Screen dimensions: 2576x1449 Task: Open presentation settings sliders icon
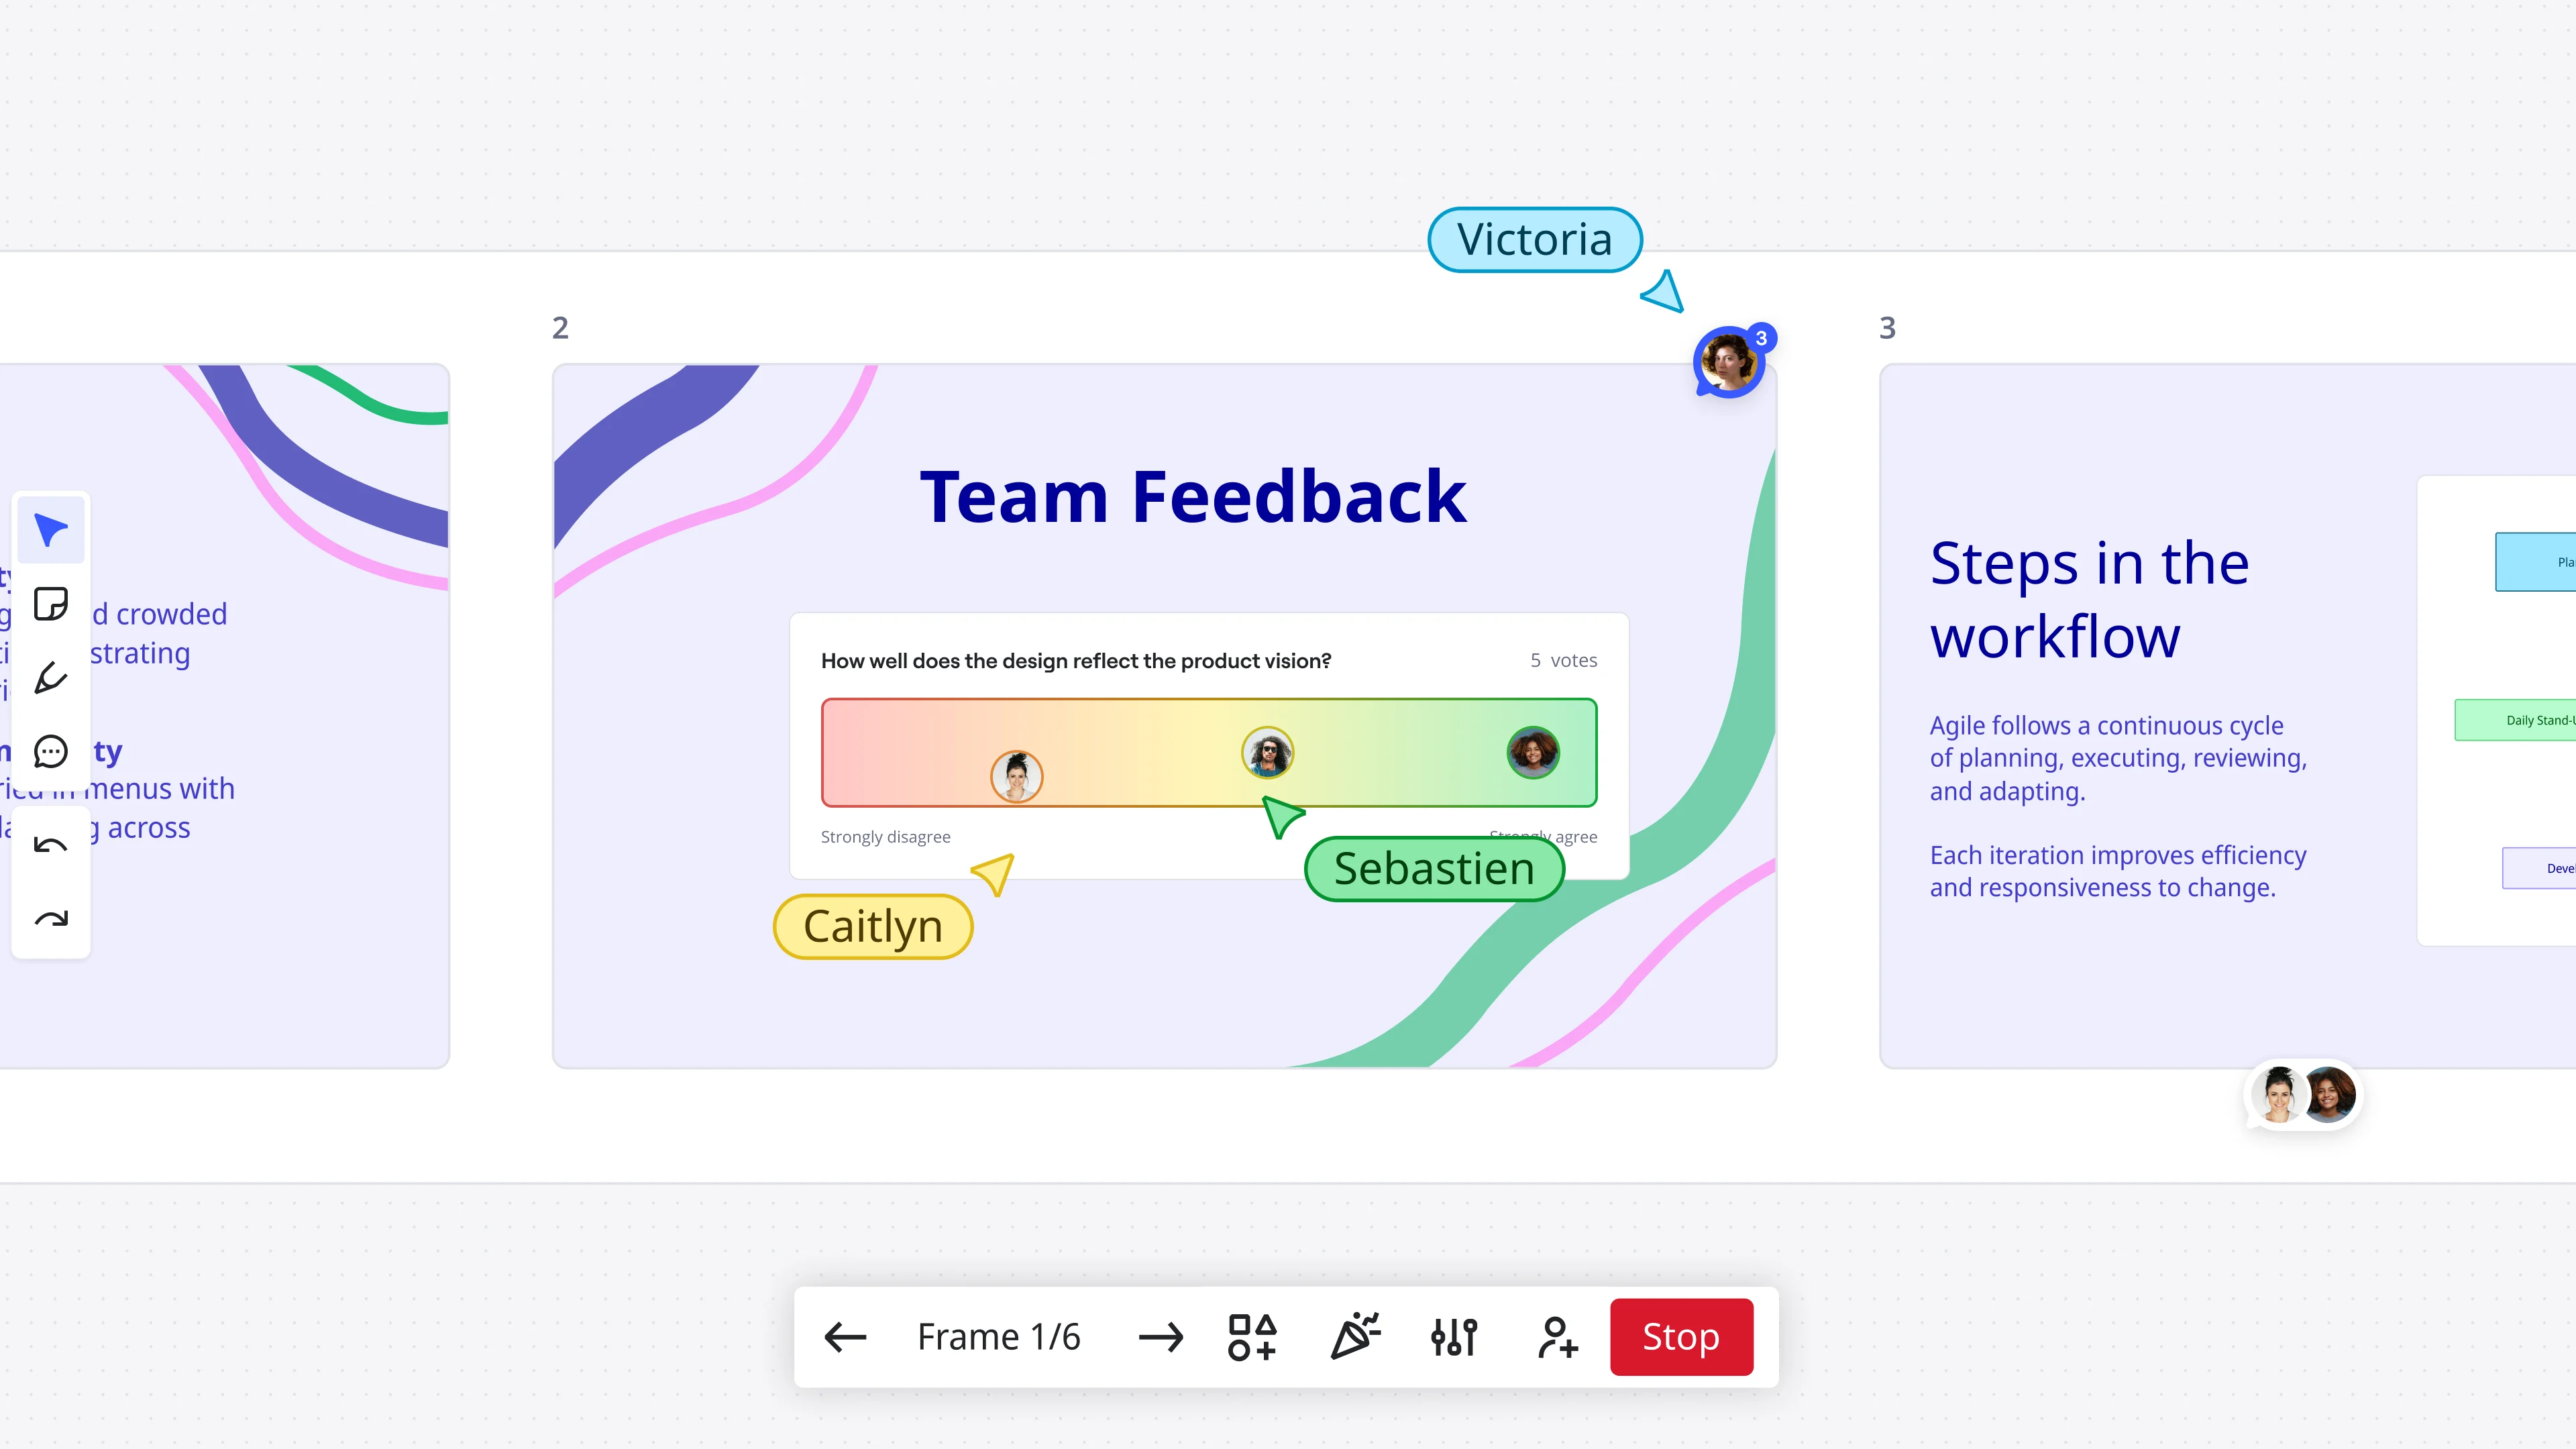click(1454, 1337)
